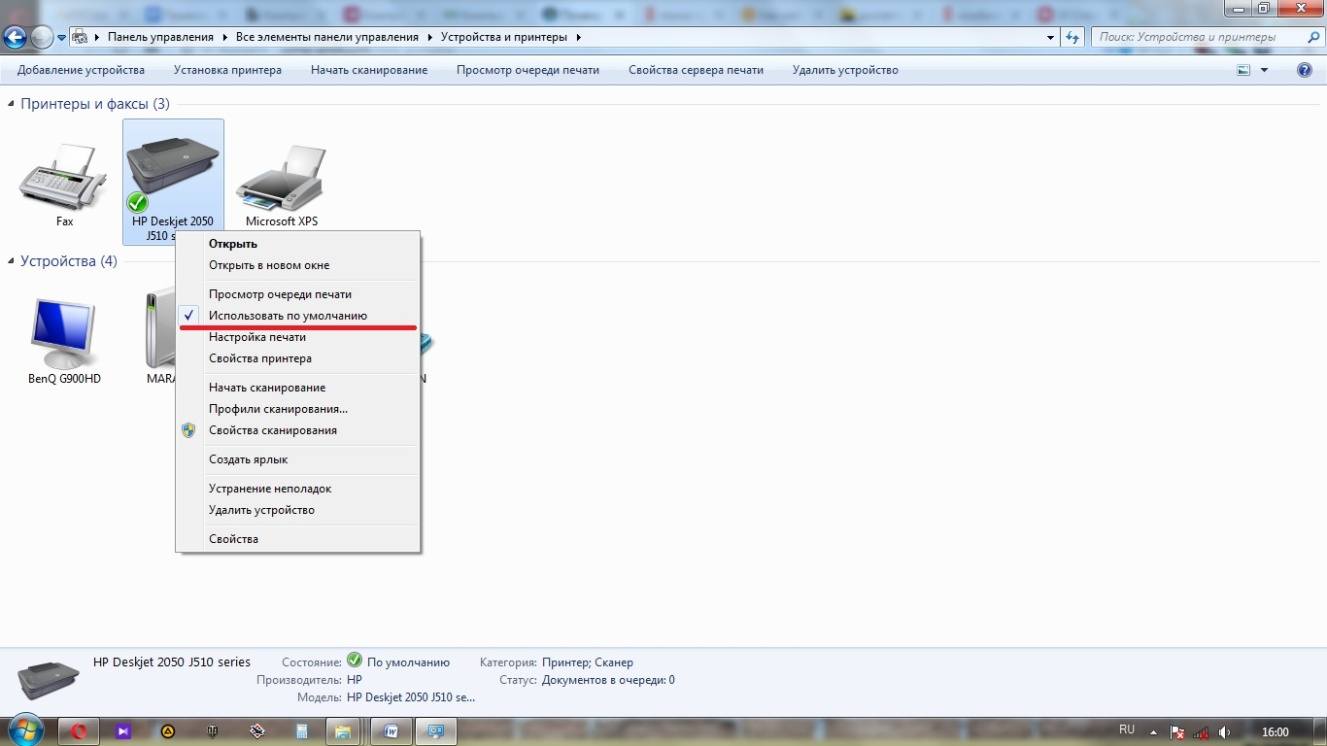The image size is (1327, 746).
Task: Show hidden tray icons arrow
Action: [x=1152, y=731]
